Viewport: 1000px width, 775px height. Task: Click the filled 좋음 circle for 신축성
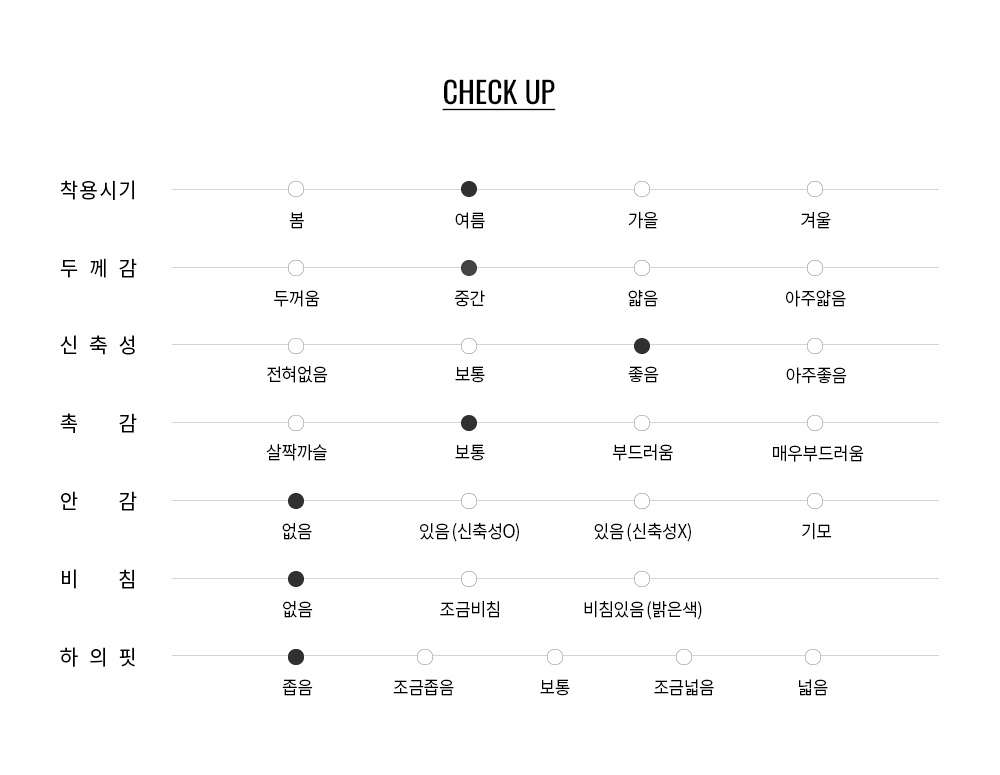coord(642,346)
